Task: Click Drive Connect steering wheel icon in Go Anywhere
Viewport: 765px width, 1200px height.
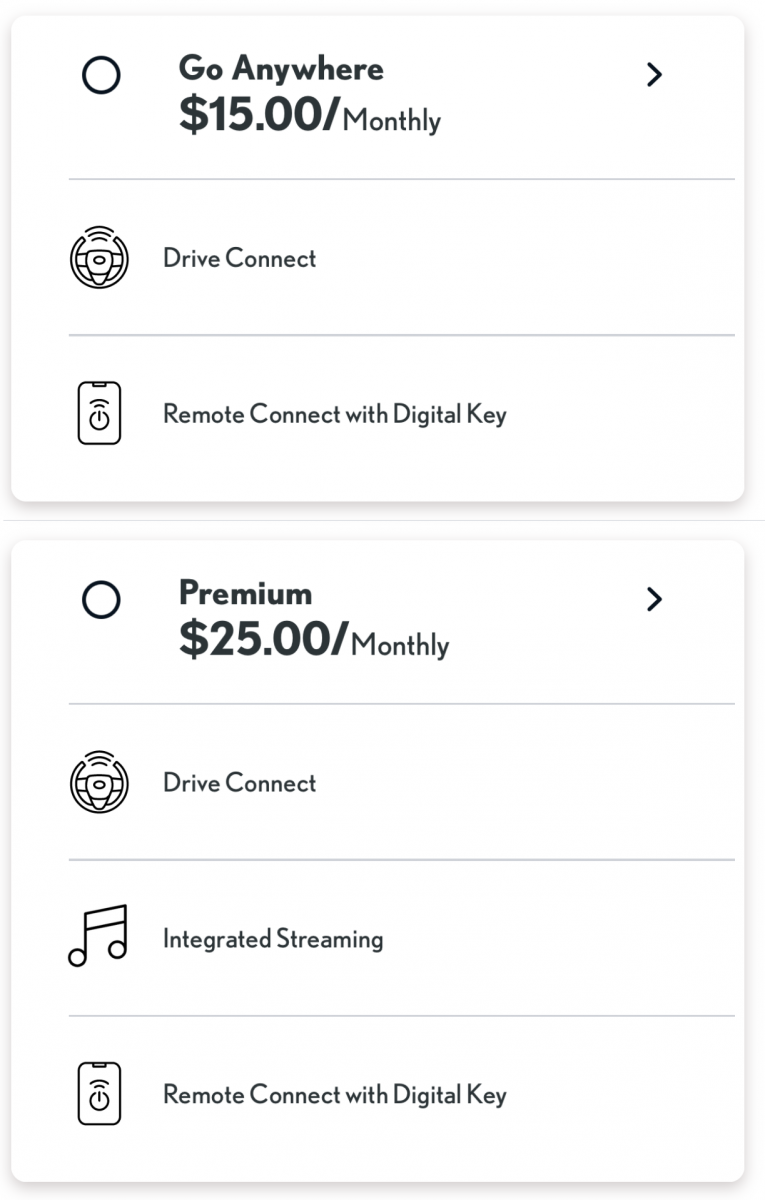Action: coord(99,259)
